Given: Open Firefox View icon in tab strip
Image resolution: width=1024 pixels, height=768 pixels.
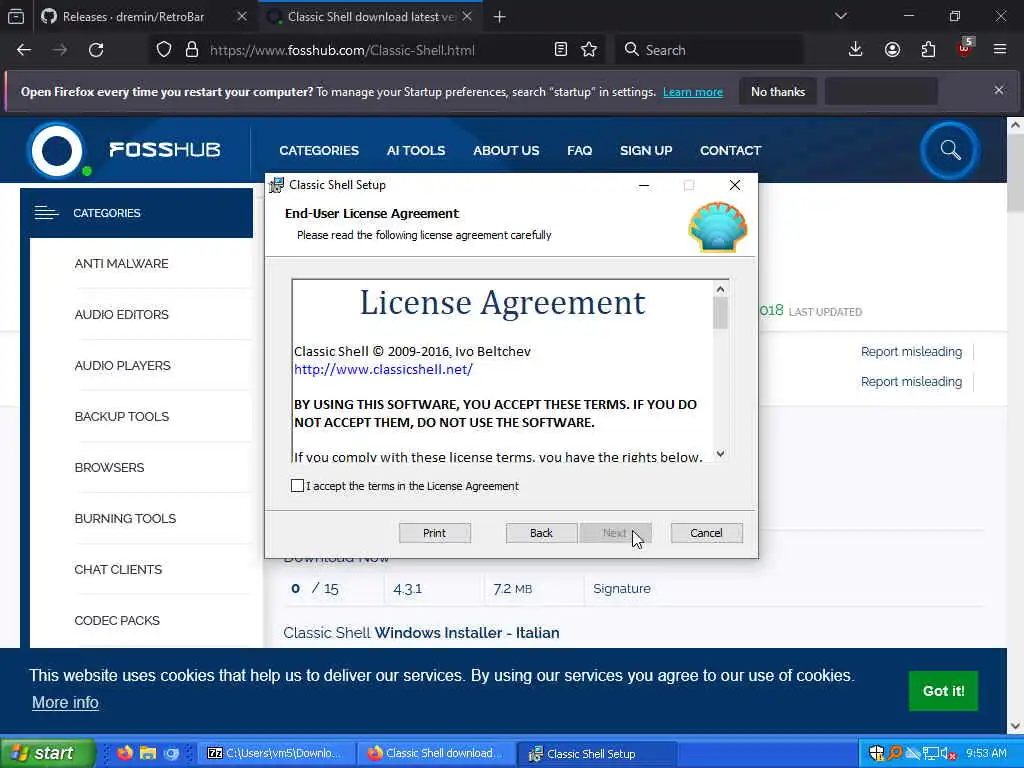Looking at the screenshot, I should coord(16,17).
